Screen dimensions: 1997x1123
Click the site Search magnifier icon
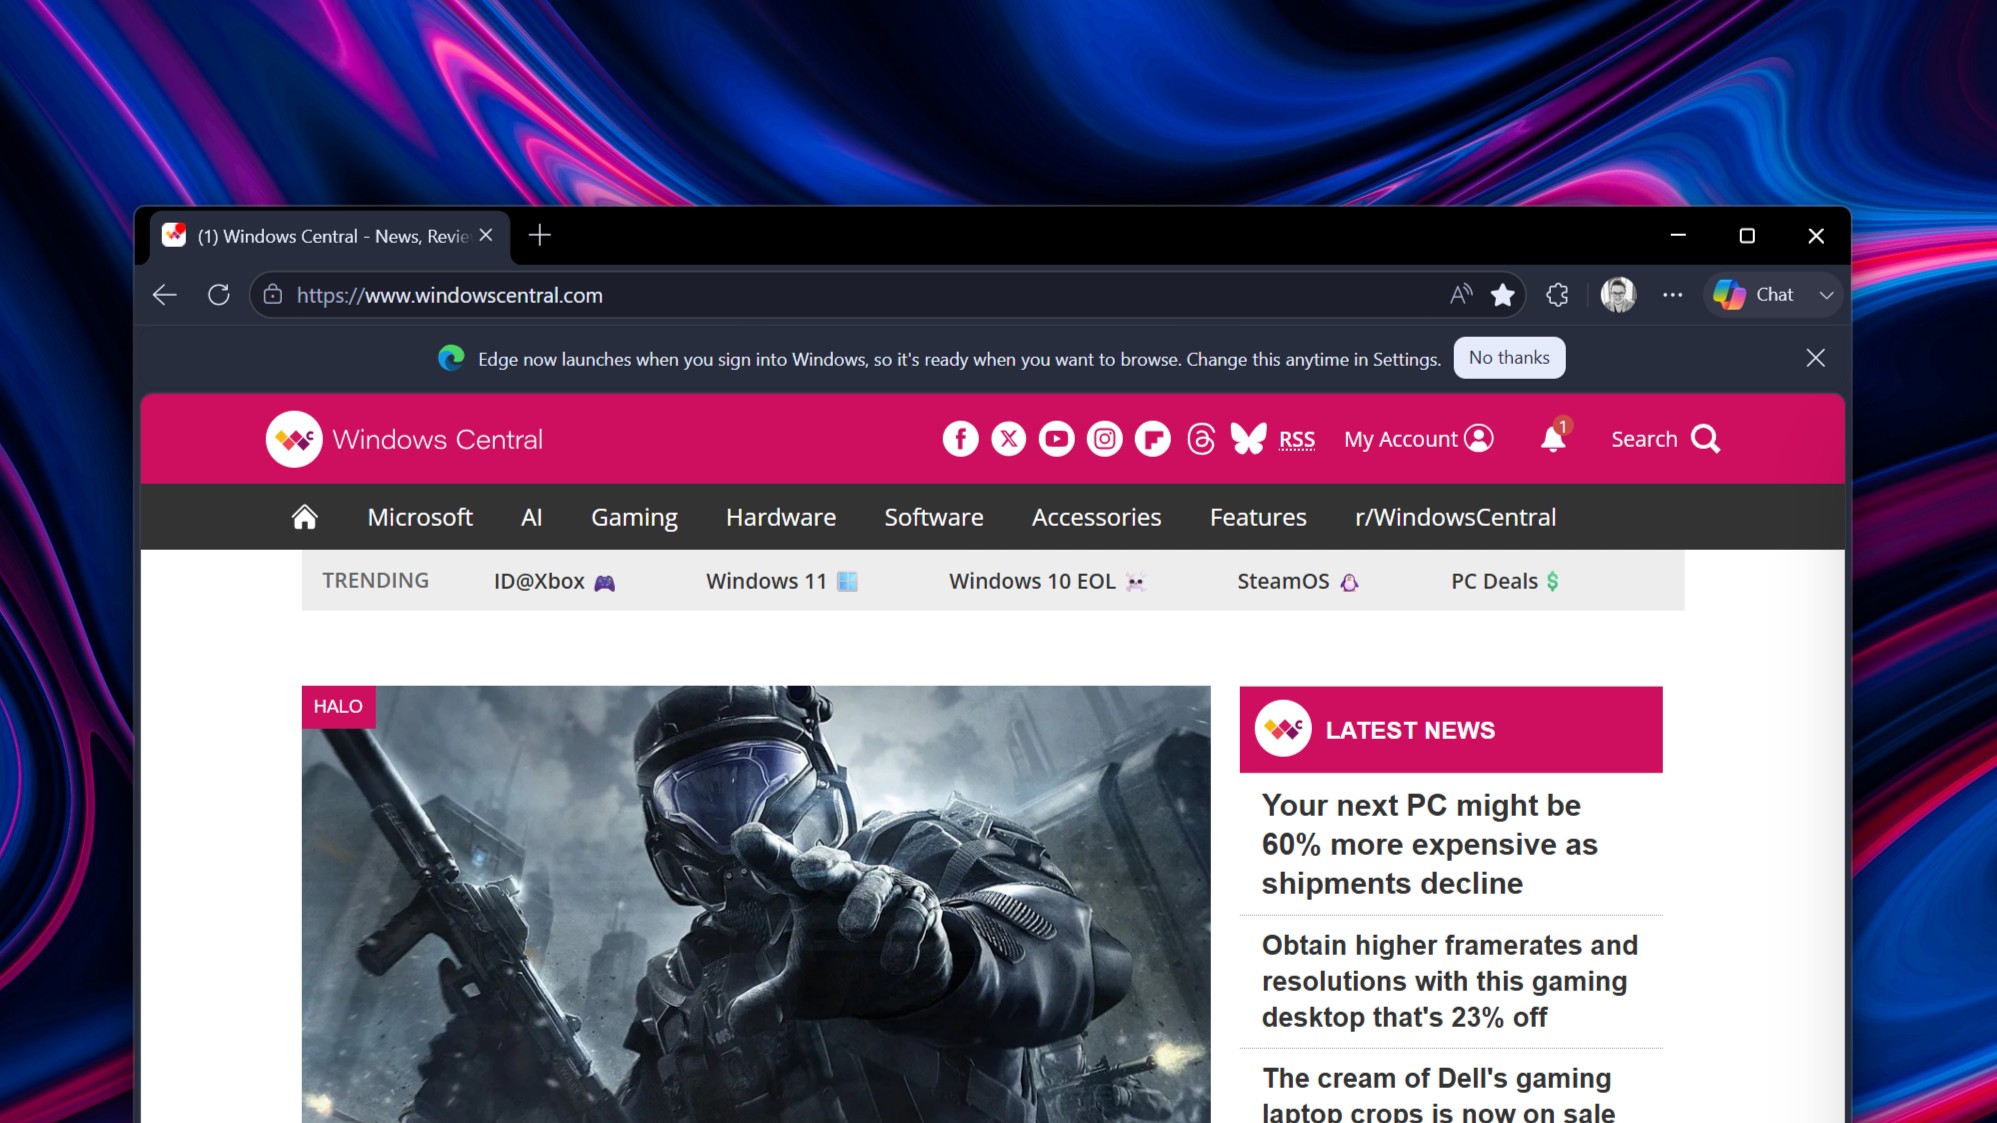(1705, 438)
